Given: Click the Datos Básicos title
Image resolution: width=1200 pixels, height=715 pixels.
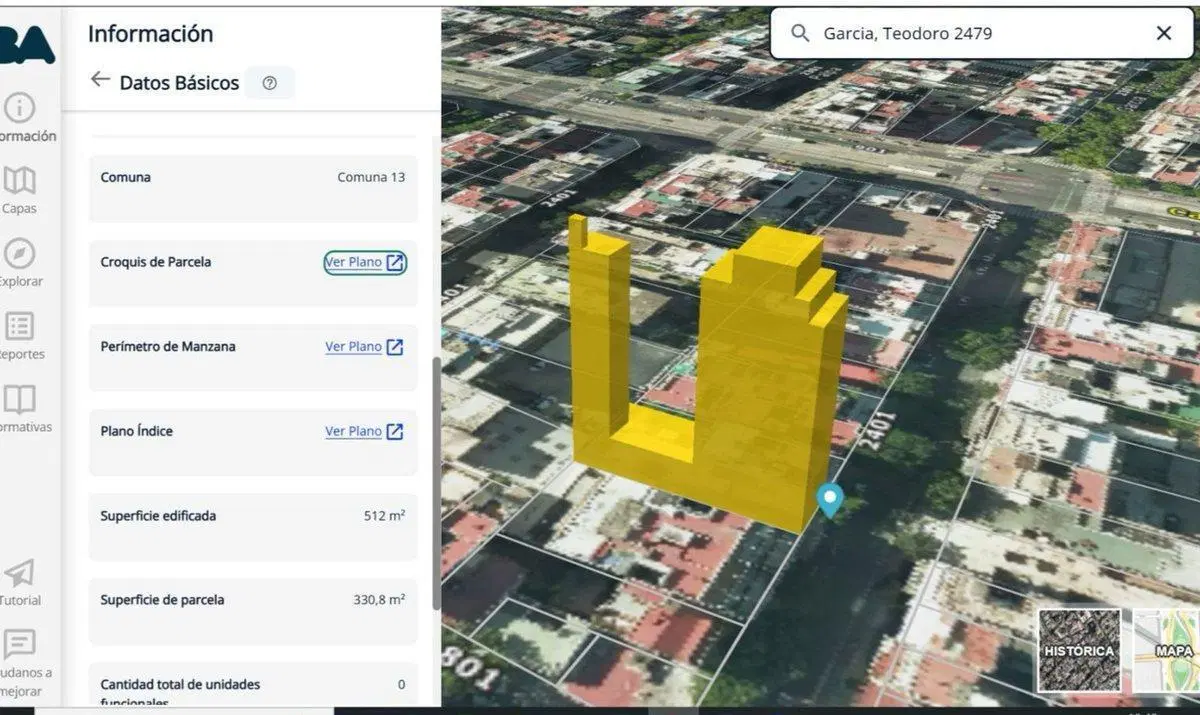Looking at the screenshot, I should (x=179, y=83).
